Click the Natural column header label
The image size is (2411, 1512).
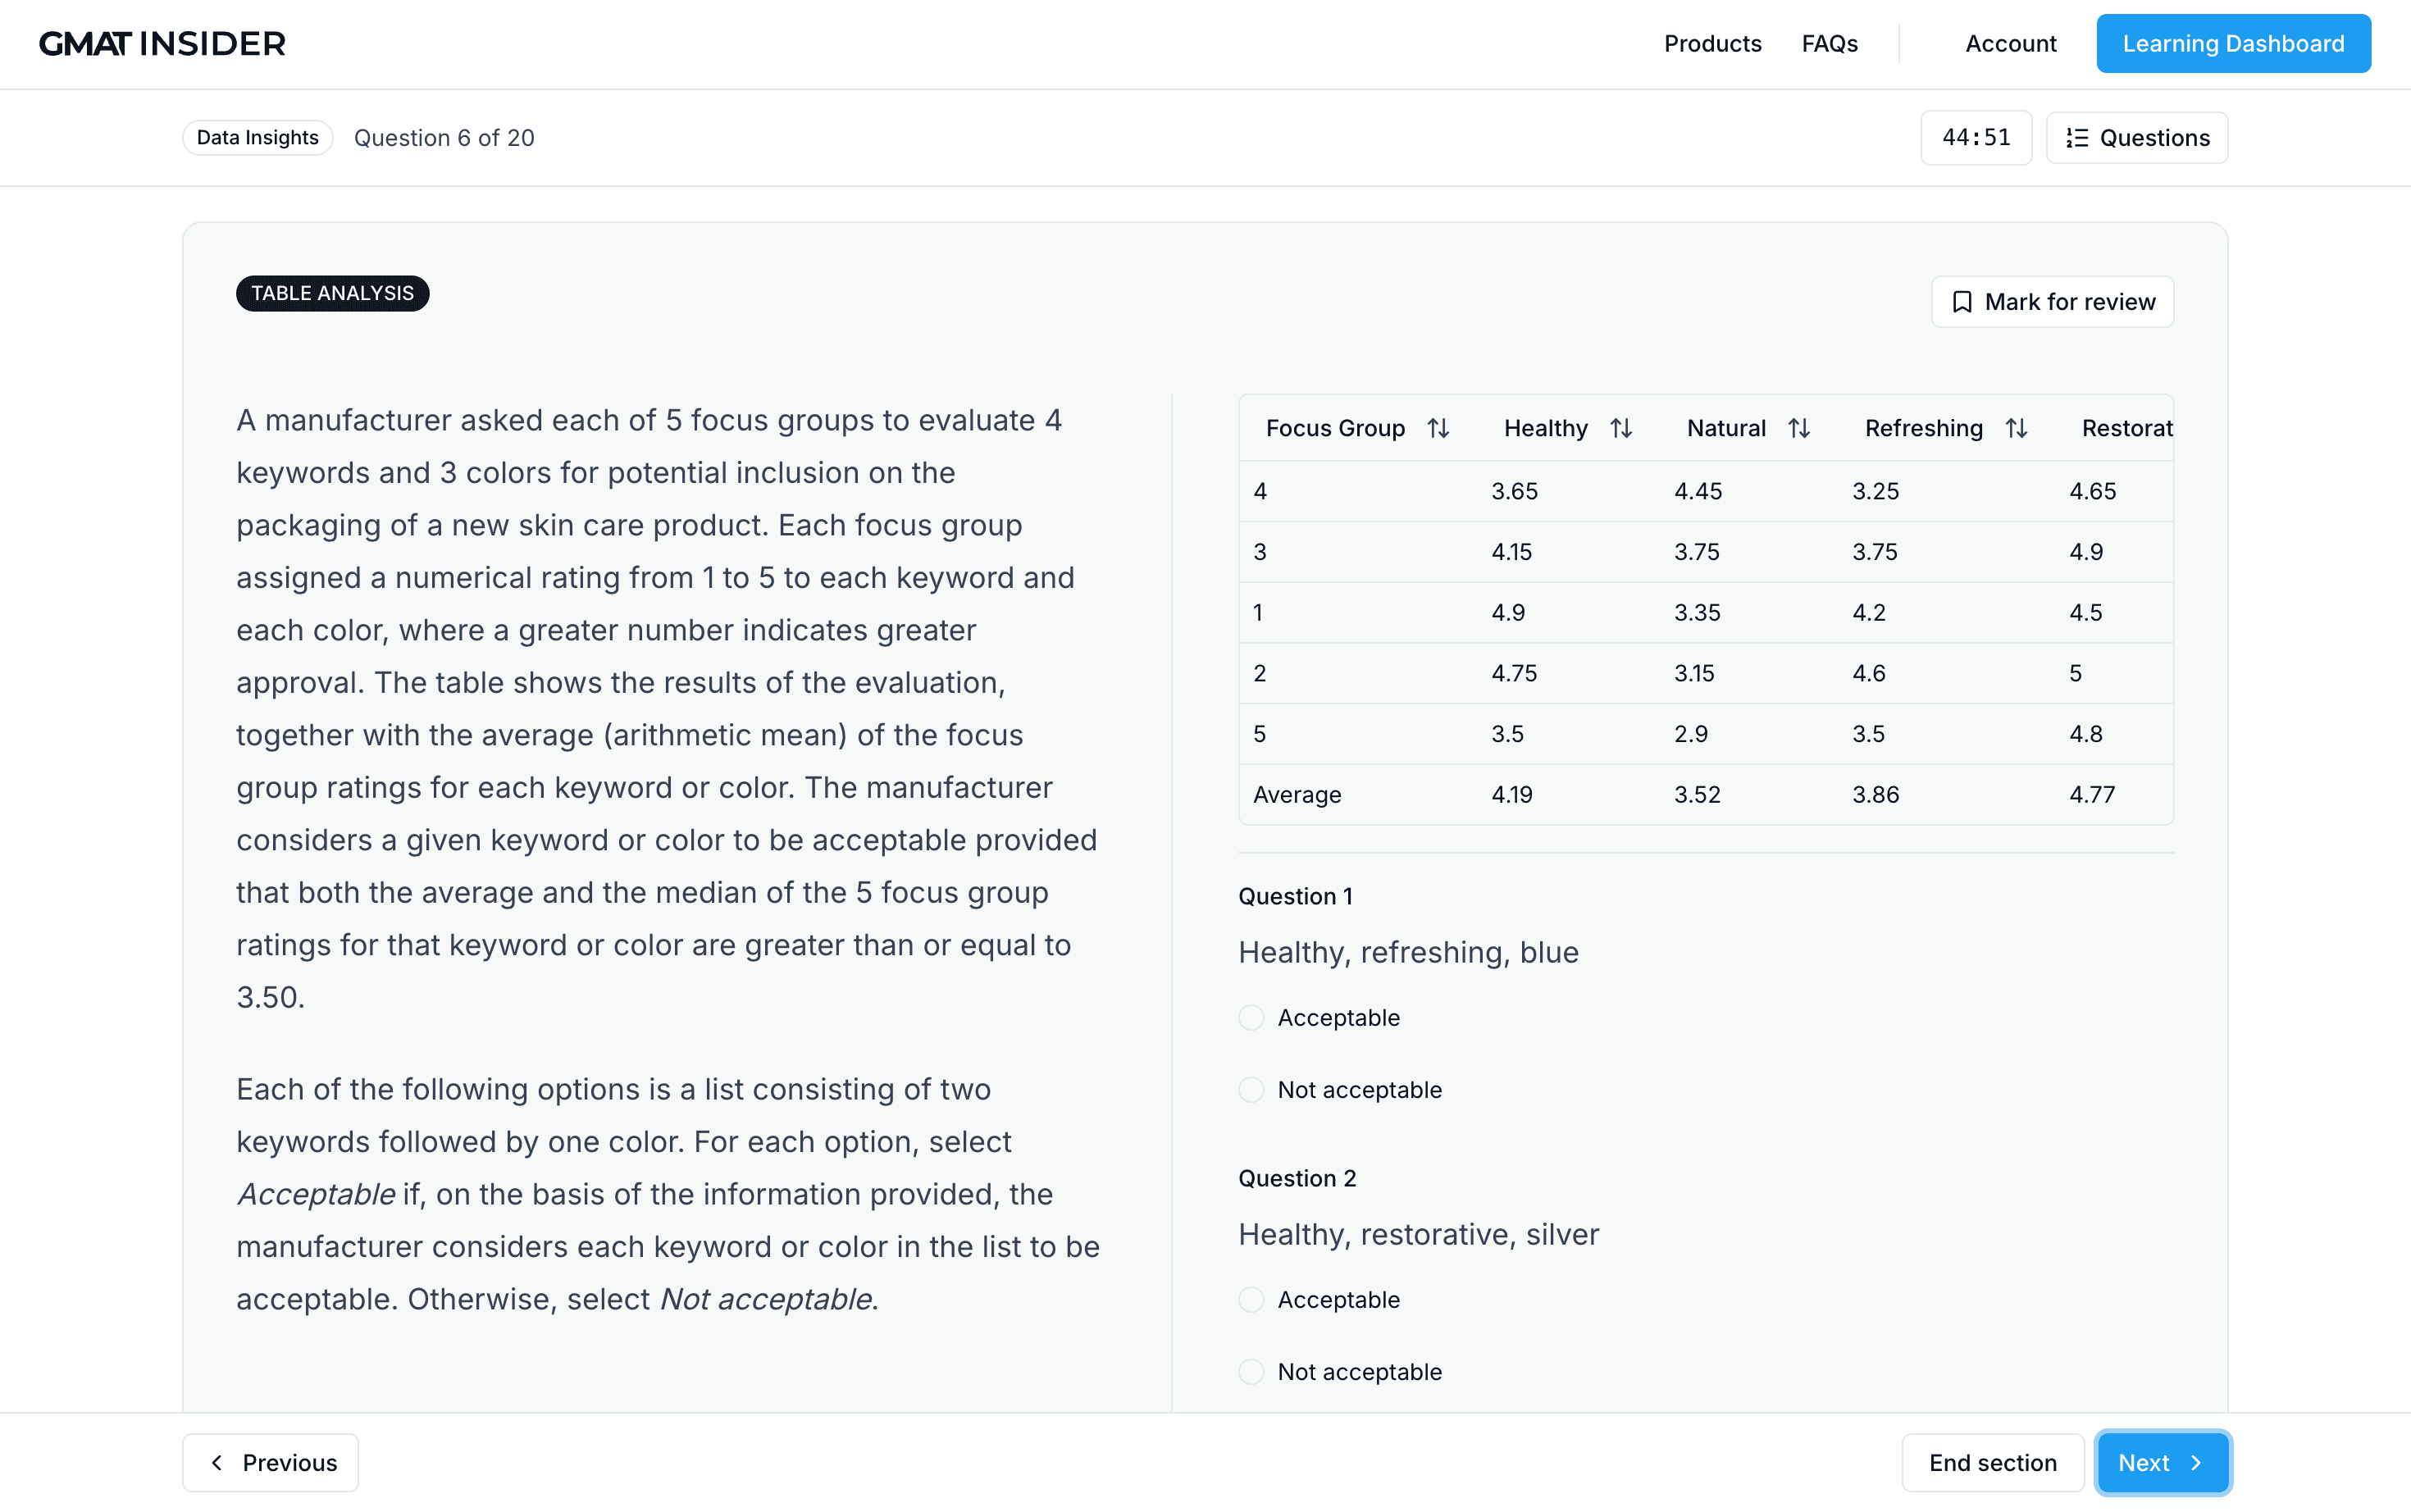tap(1726, 428)
